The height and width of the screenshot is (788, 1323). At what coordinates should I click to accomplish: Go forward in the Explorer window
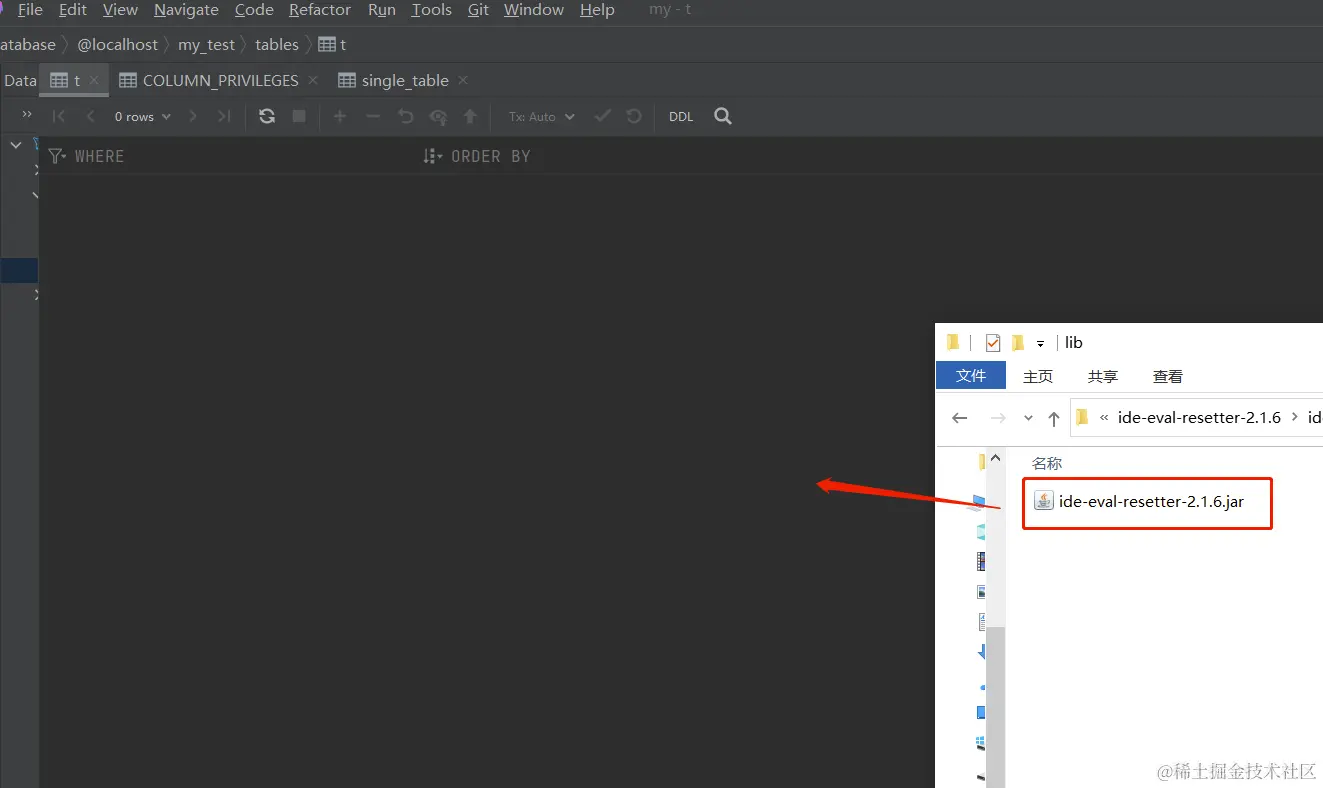[x=997, y=418]
